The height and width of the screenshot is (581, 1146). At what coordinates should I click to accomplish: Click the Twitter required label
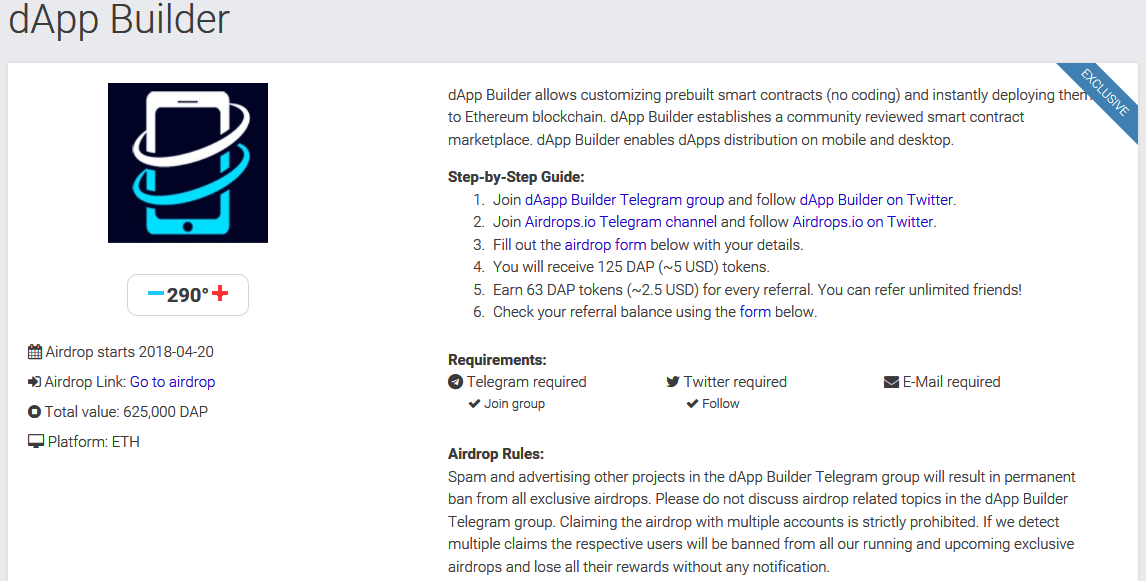pos(735,381)
